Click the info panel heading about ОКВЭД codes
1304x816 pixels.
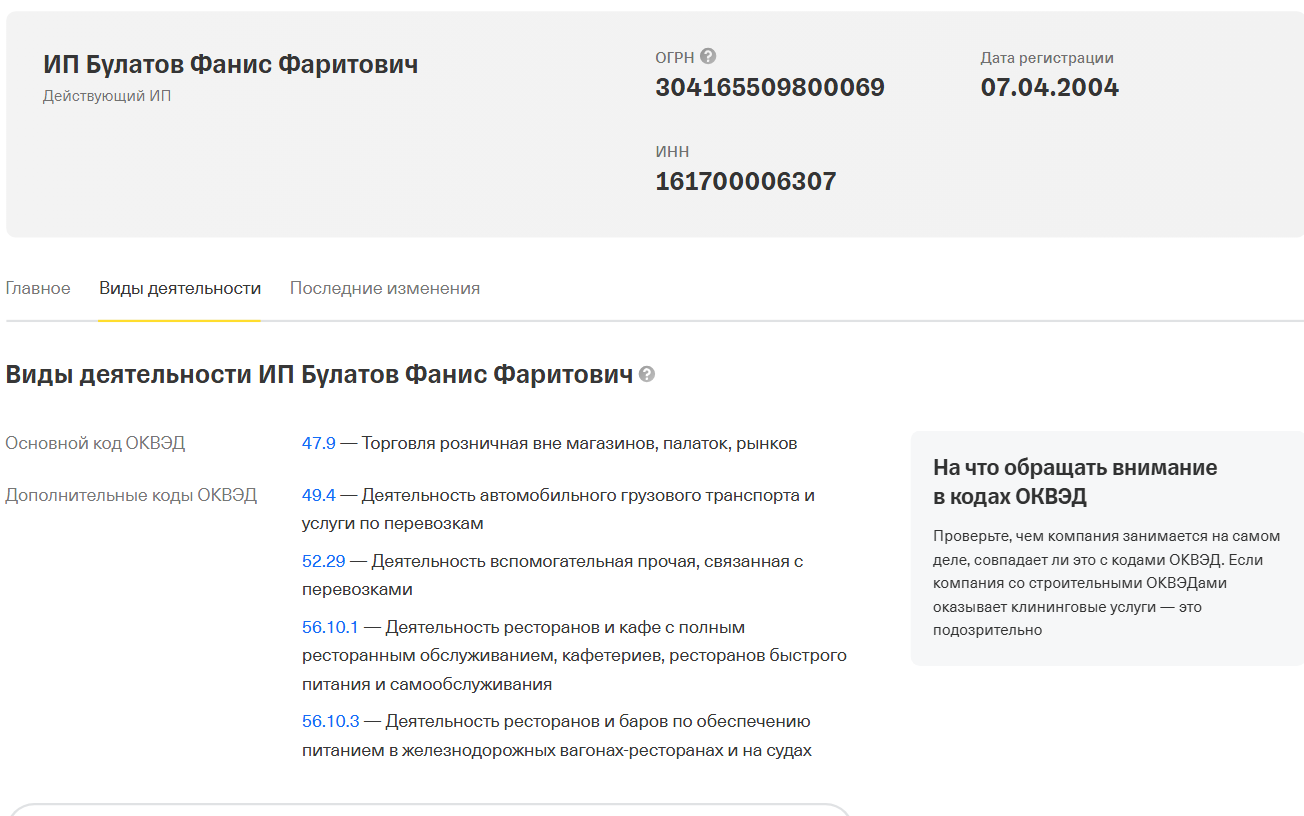[1075, 478]
